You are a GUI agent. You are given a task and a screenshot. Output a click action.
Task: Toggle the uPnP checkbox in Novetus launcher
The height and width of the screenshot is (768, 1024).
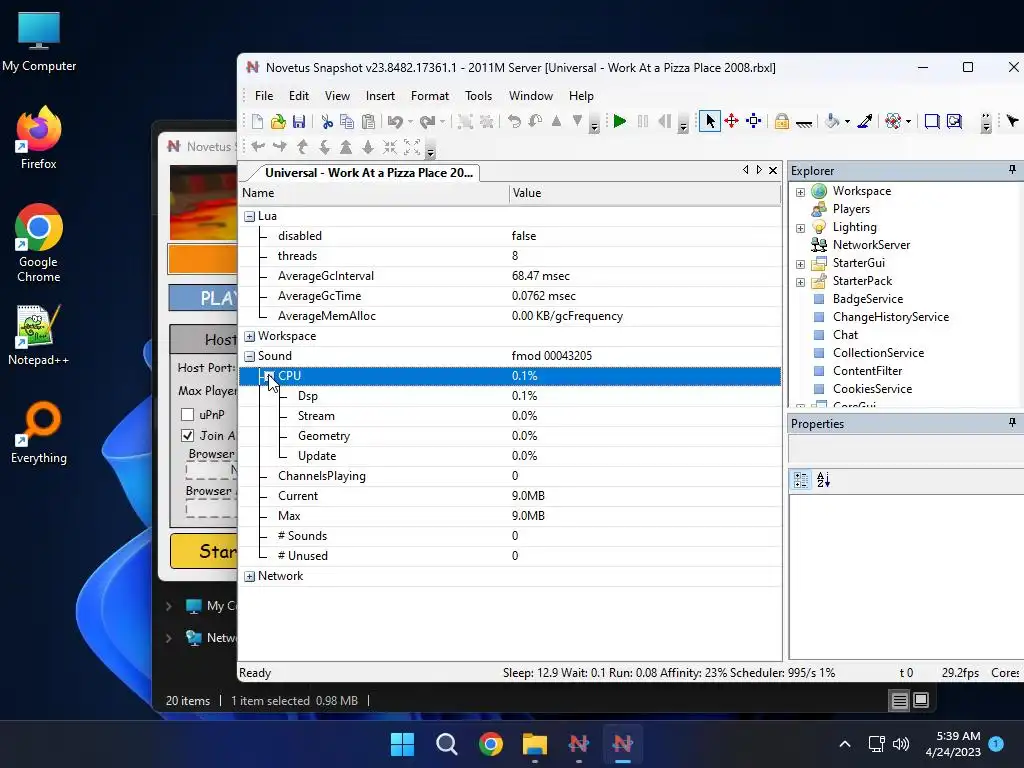[187, 415]
